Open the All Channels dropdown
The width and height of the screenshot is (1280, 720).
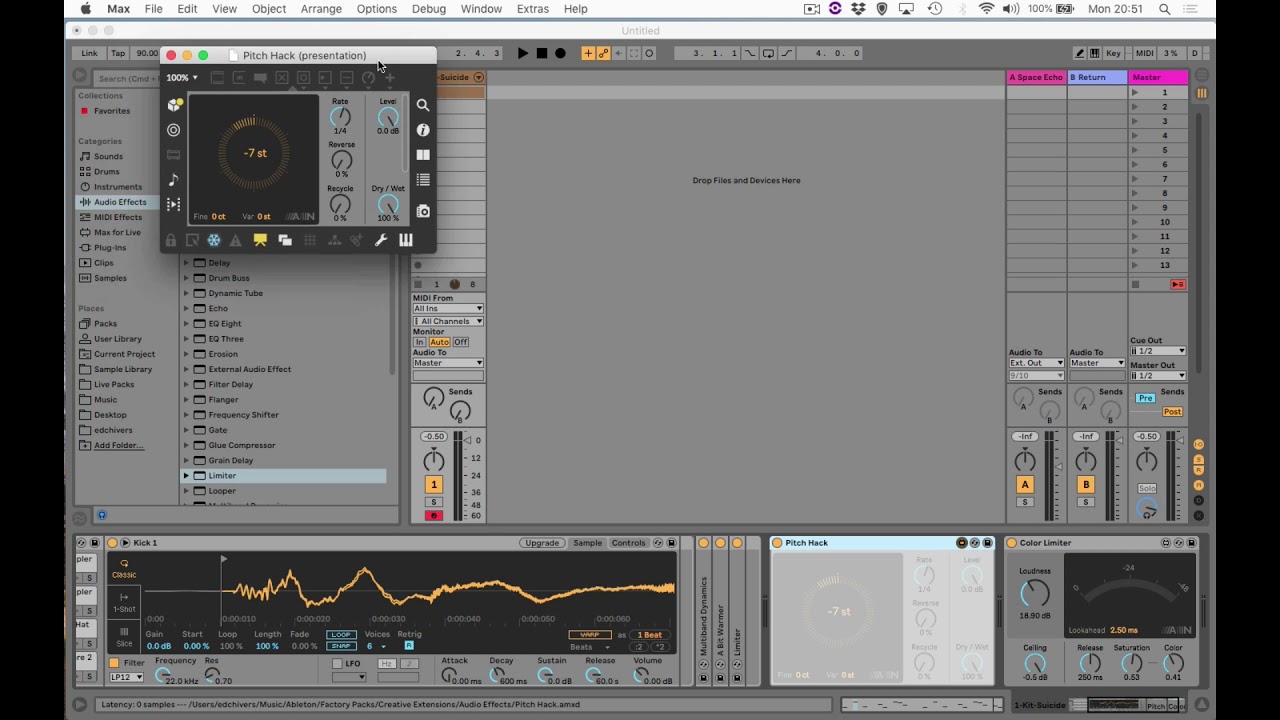(448, 321)
